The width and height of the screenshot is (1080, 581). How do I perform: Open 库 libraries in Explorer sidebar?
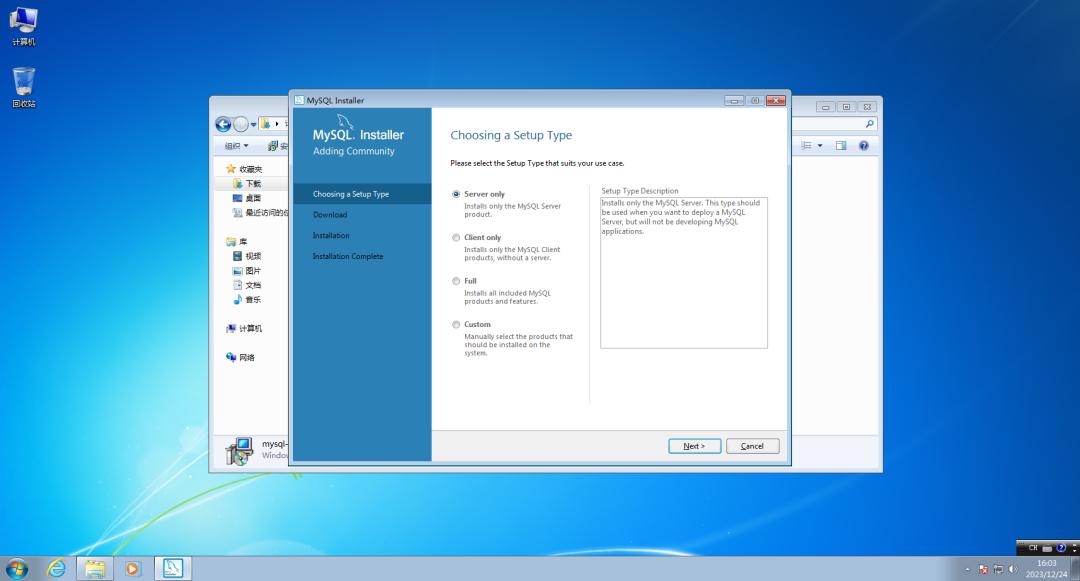point(237,242)
